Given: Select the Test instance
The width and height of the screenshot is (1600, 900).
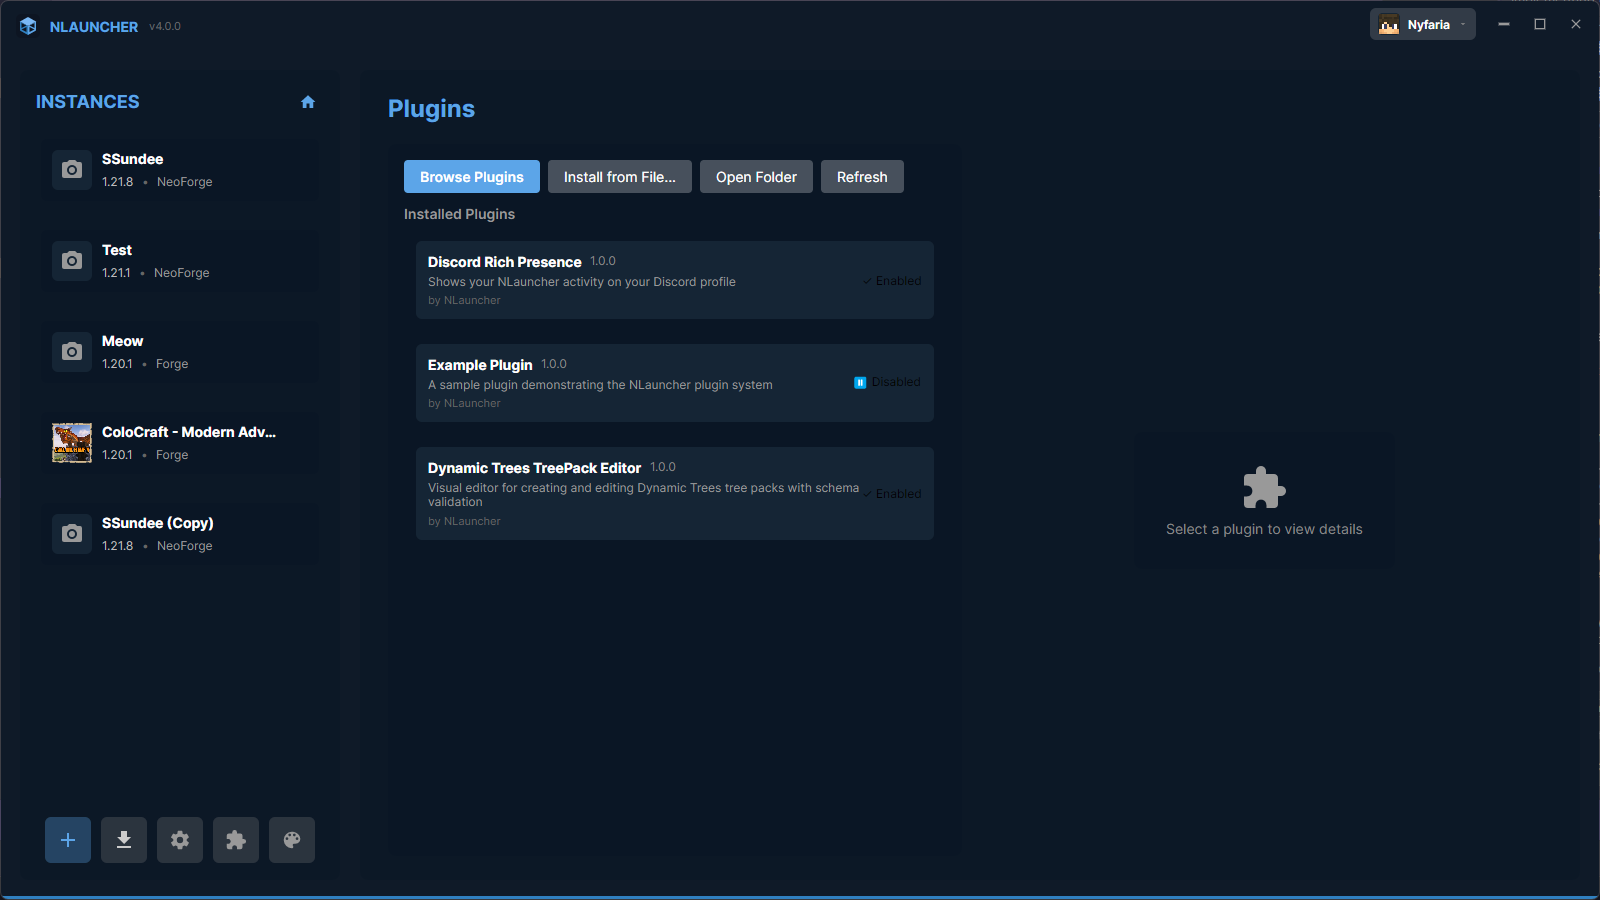Looking at the screenshot, I should click(x=180, y=260).
